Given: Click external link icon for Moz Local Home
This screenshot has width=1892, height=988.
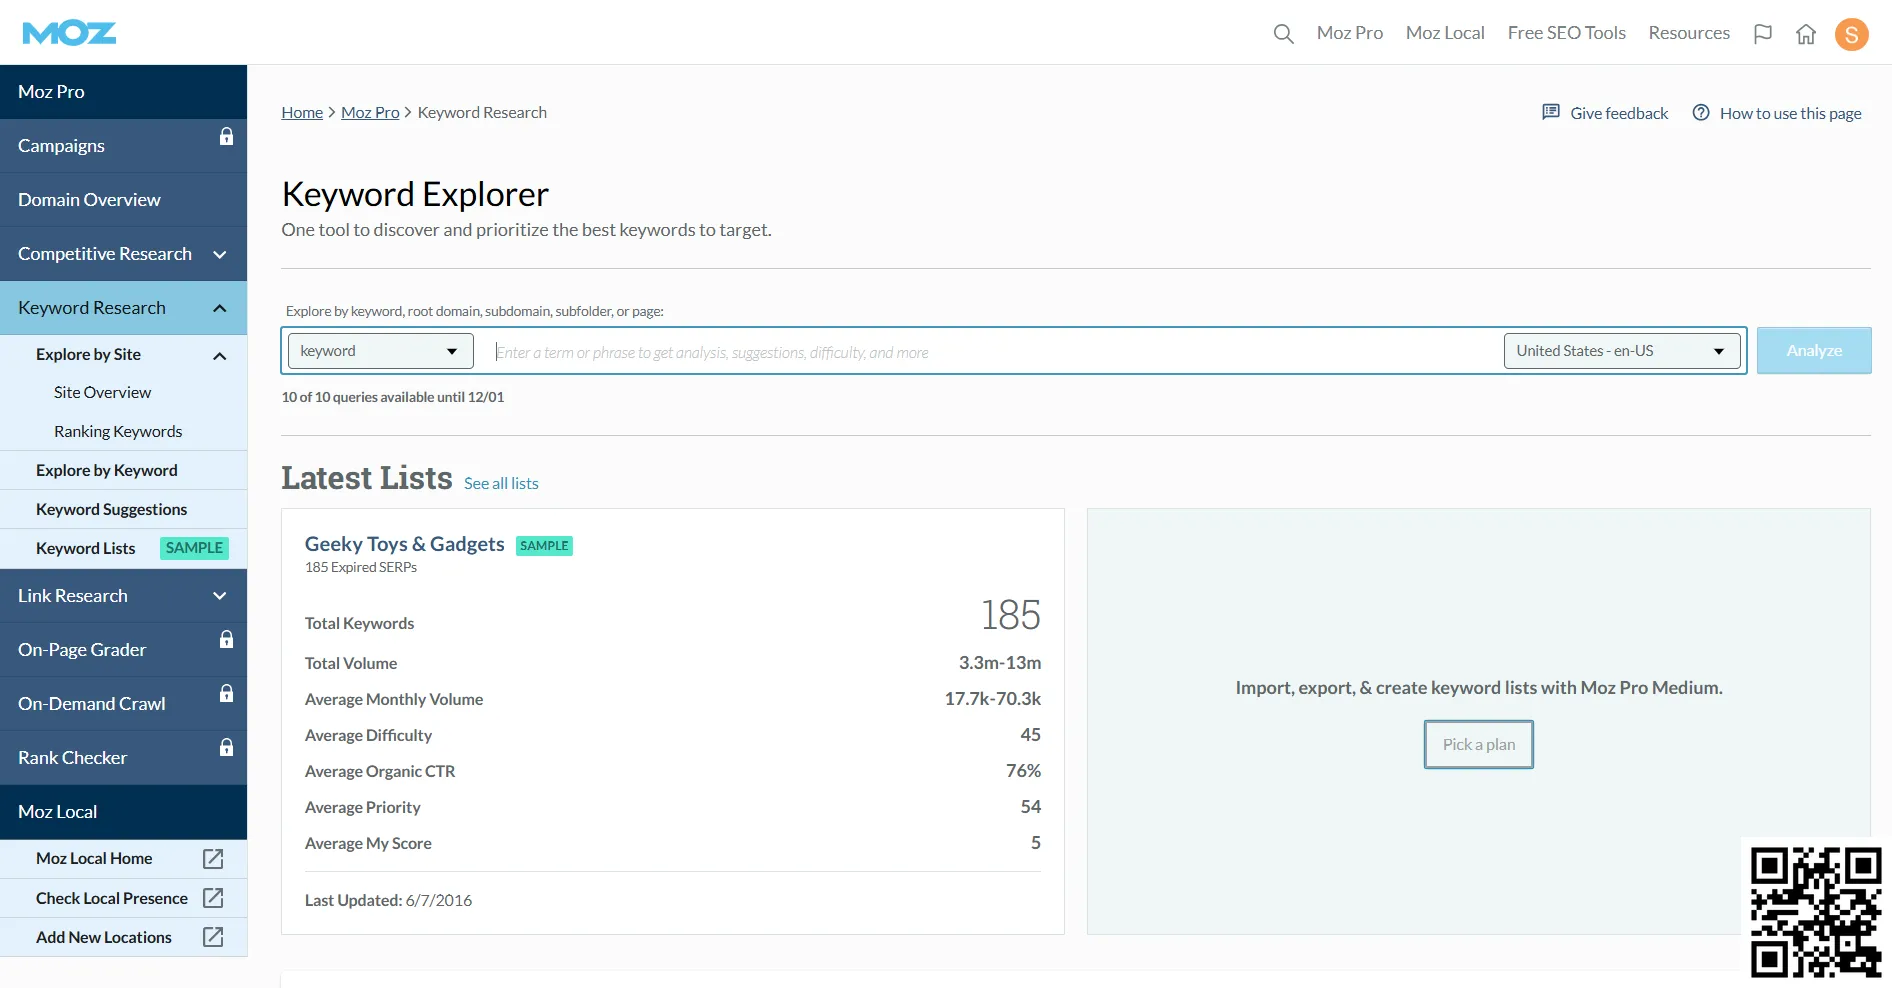Looking at the screenshot, I should tap(213, 858).
